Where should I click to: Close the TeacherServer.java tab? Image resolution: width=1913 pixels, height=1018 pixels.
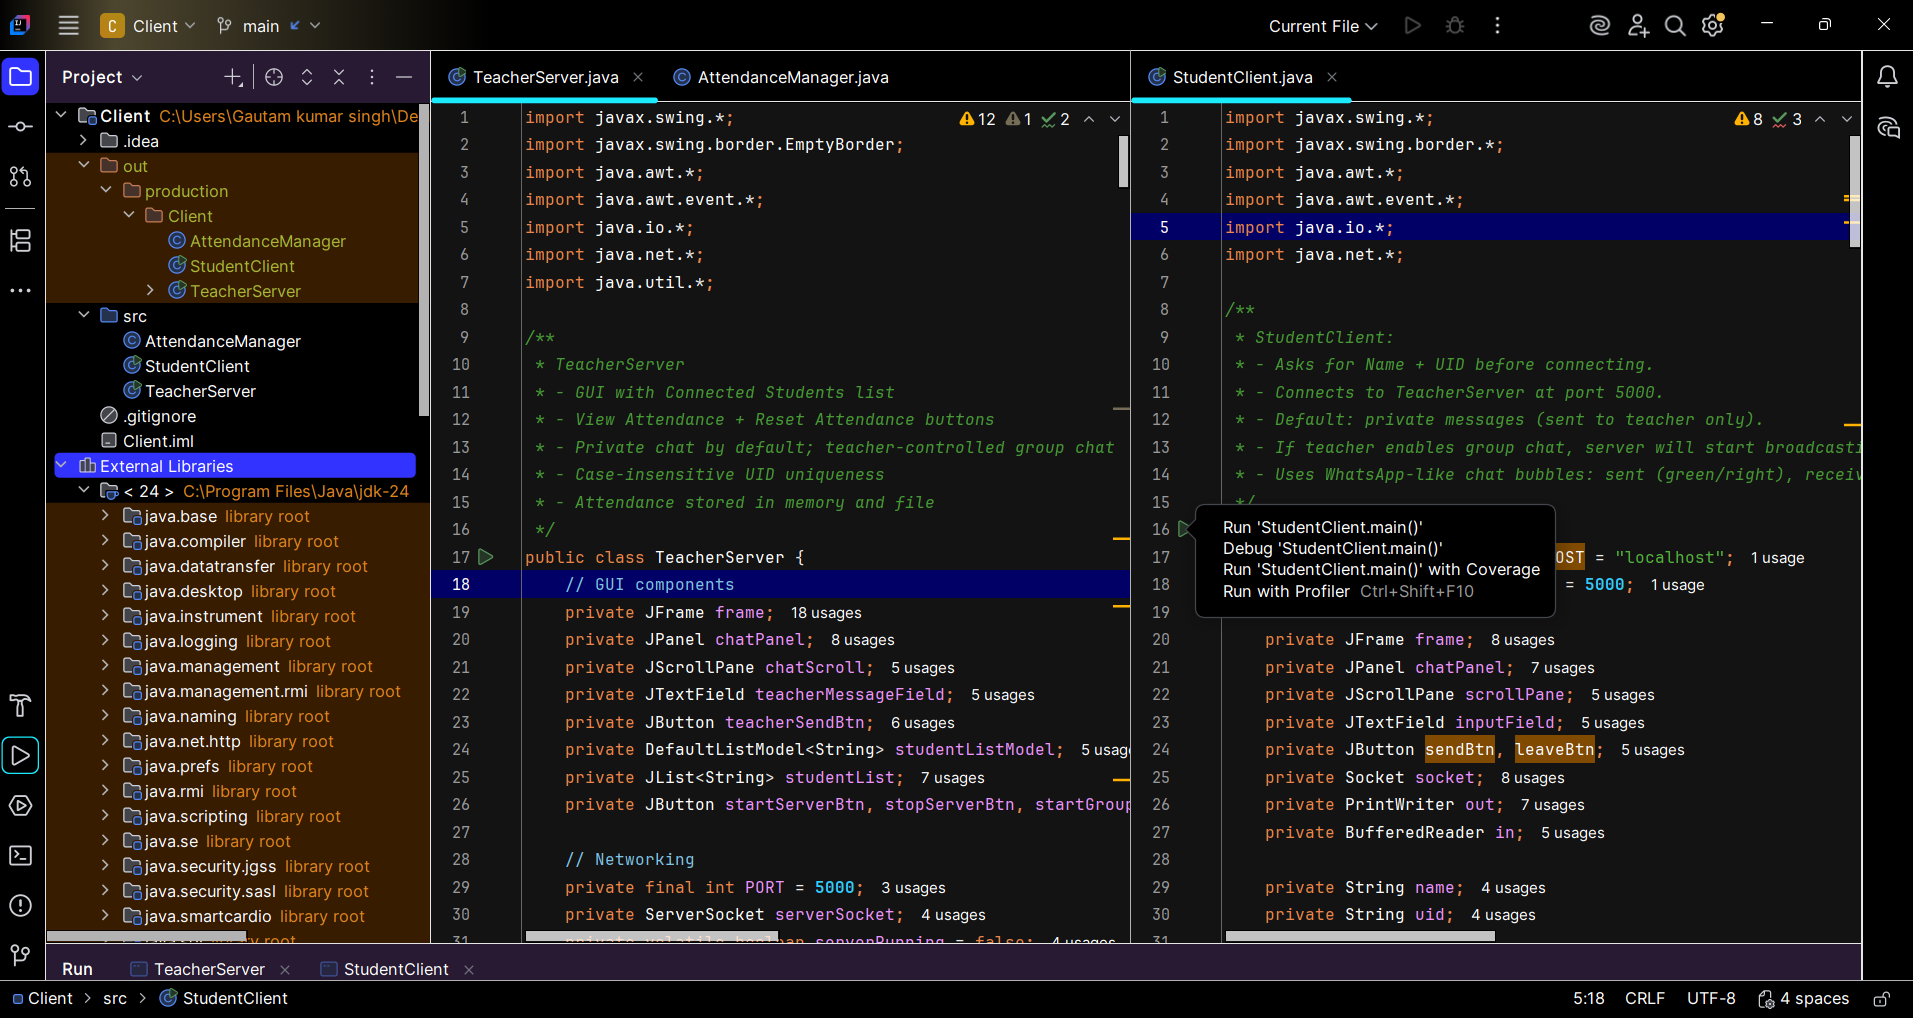638,77
